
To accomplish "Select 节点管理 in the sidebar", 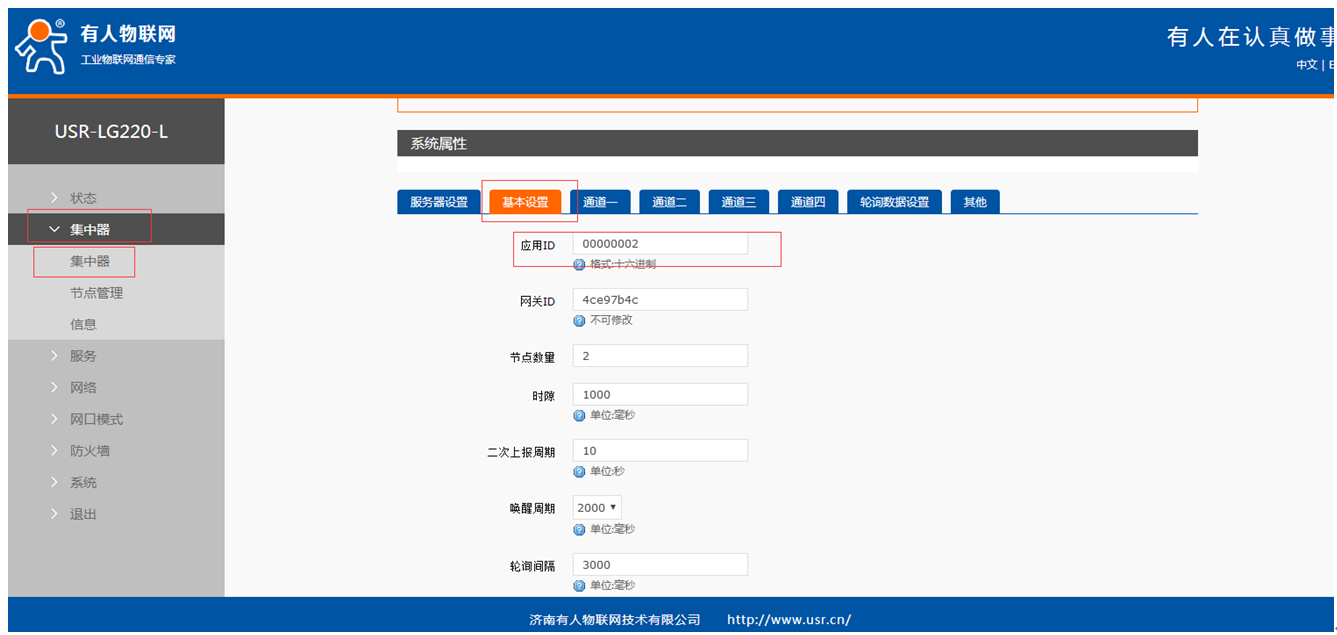I will (96, 293).
